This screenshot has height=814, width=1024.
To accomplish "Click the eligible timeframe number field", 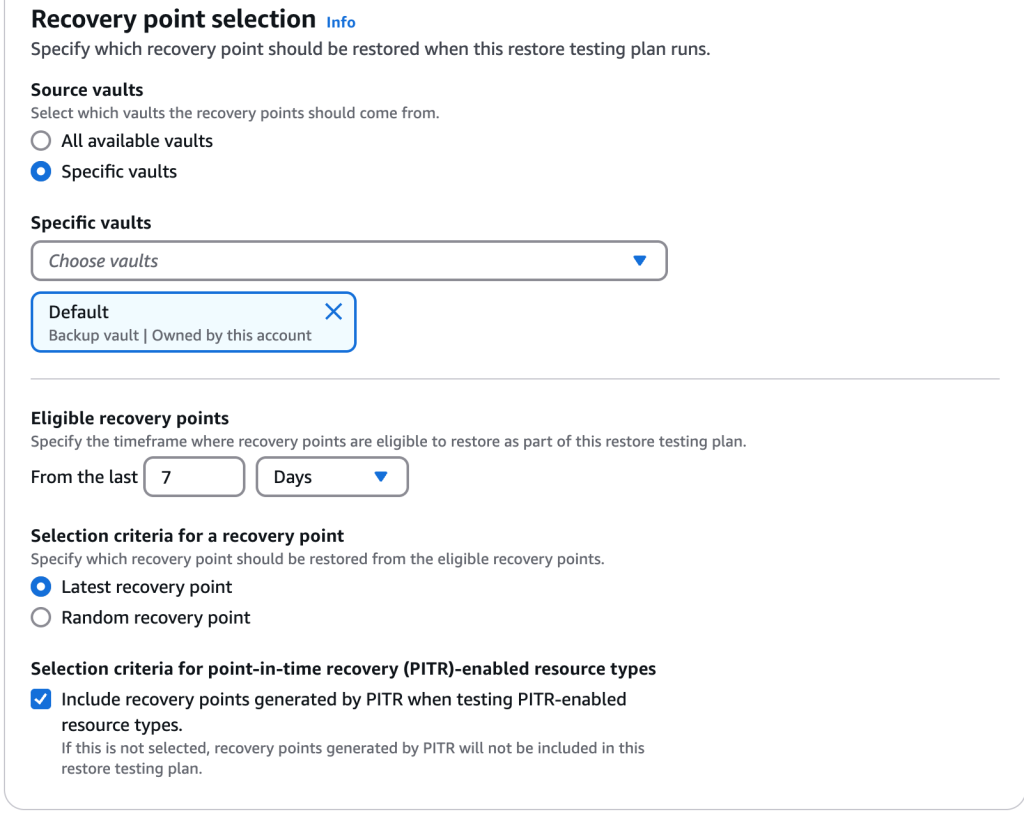I will [x=194, y=477].
